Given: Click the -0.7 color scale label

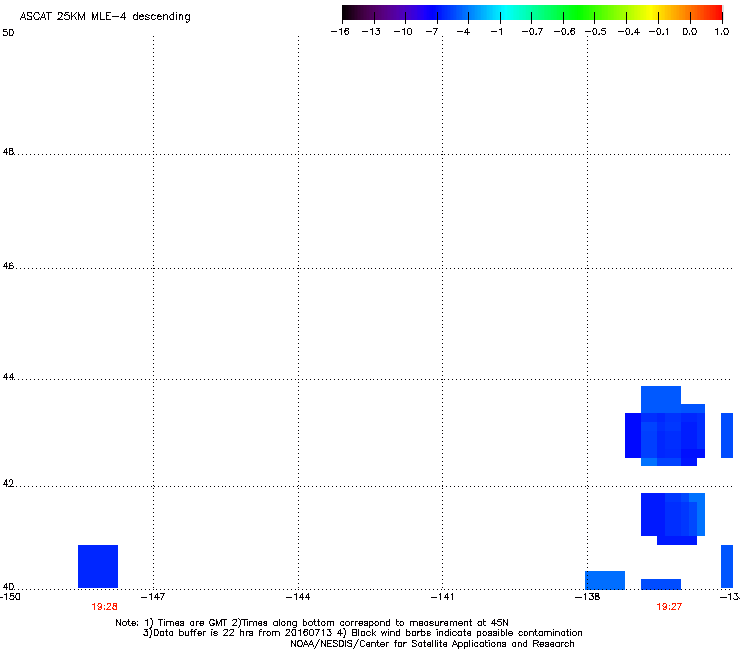Looking at the screenshot, I should [x=532, y=32].
